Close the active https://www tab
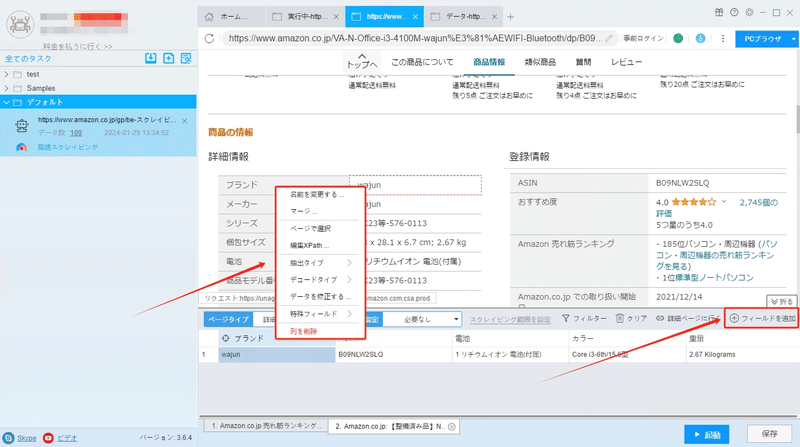This screenshot has height=447, width=800. 415,17
